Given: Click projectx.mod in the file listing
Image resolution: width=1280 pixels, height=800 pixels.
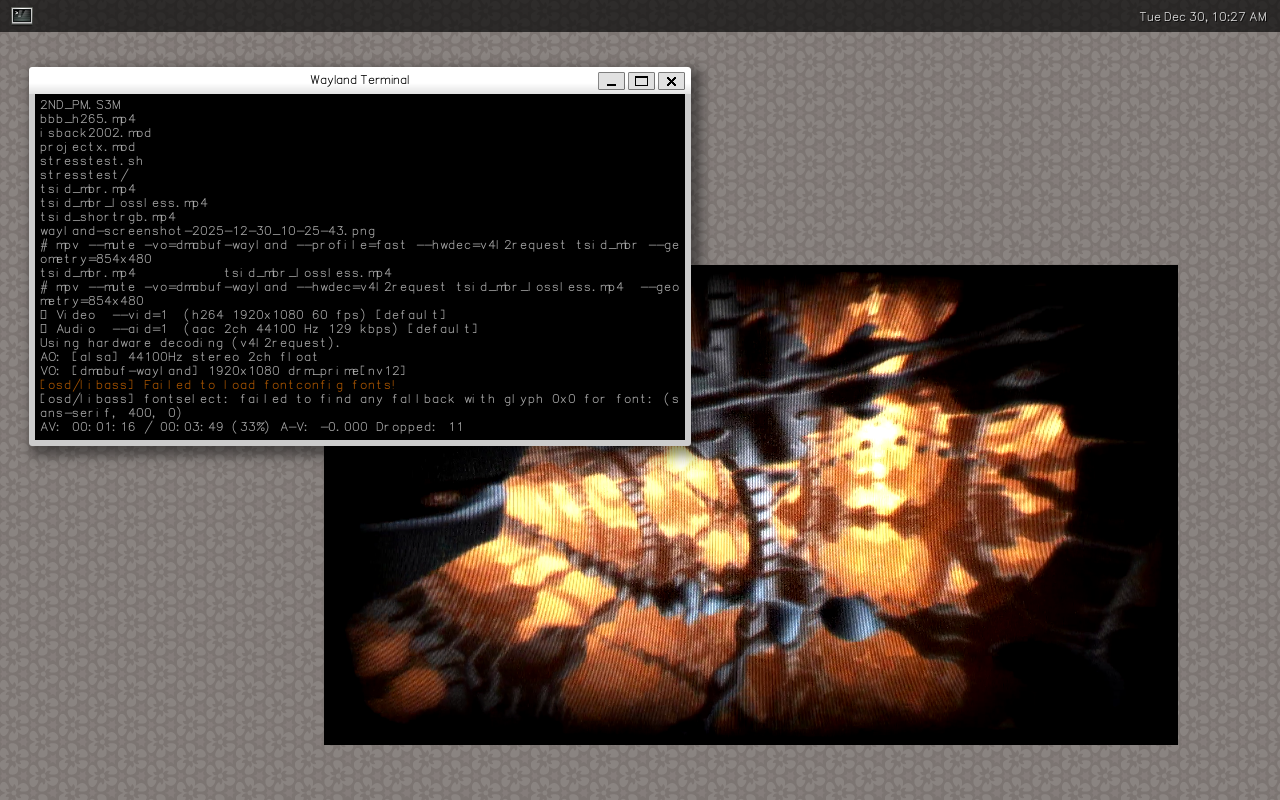Looking at the screenshot, I should click(88, 147).
